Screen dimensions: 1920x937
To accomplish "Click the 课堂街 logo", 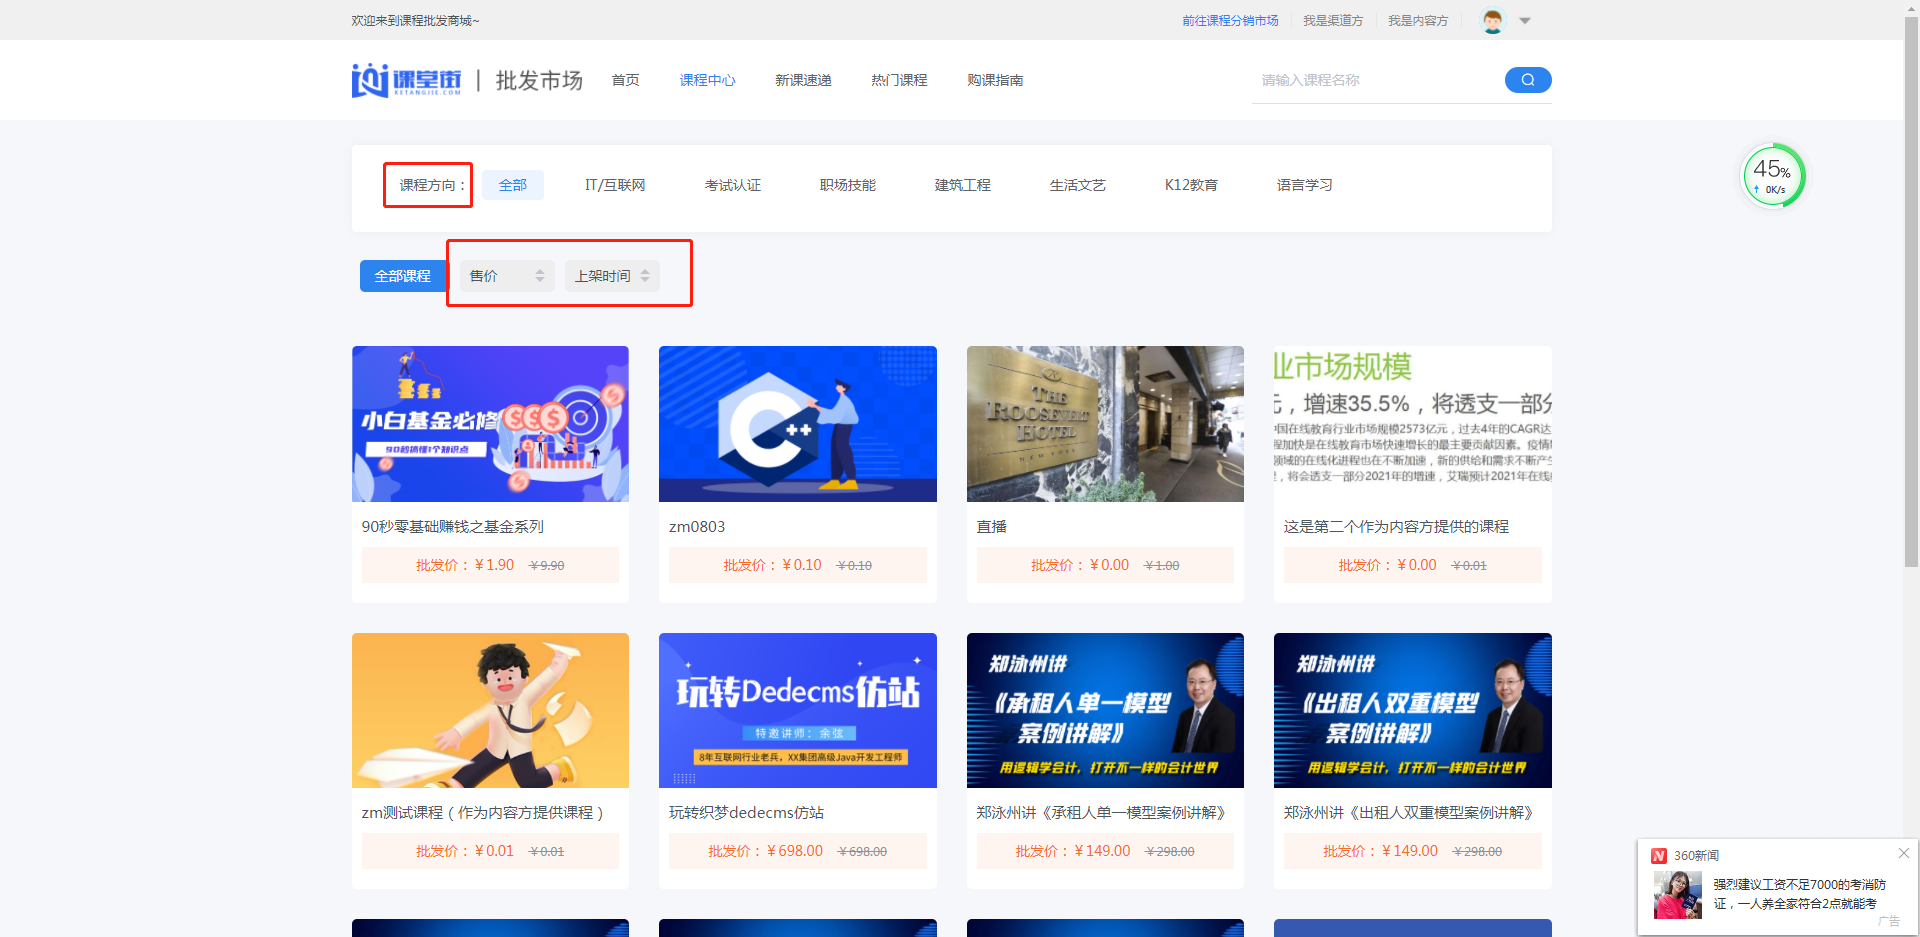I will [406, 80].
